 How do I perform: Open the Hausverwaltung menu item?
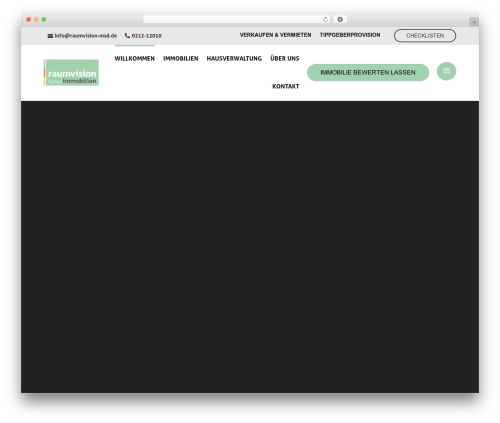coord(234,58)
